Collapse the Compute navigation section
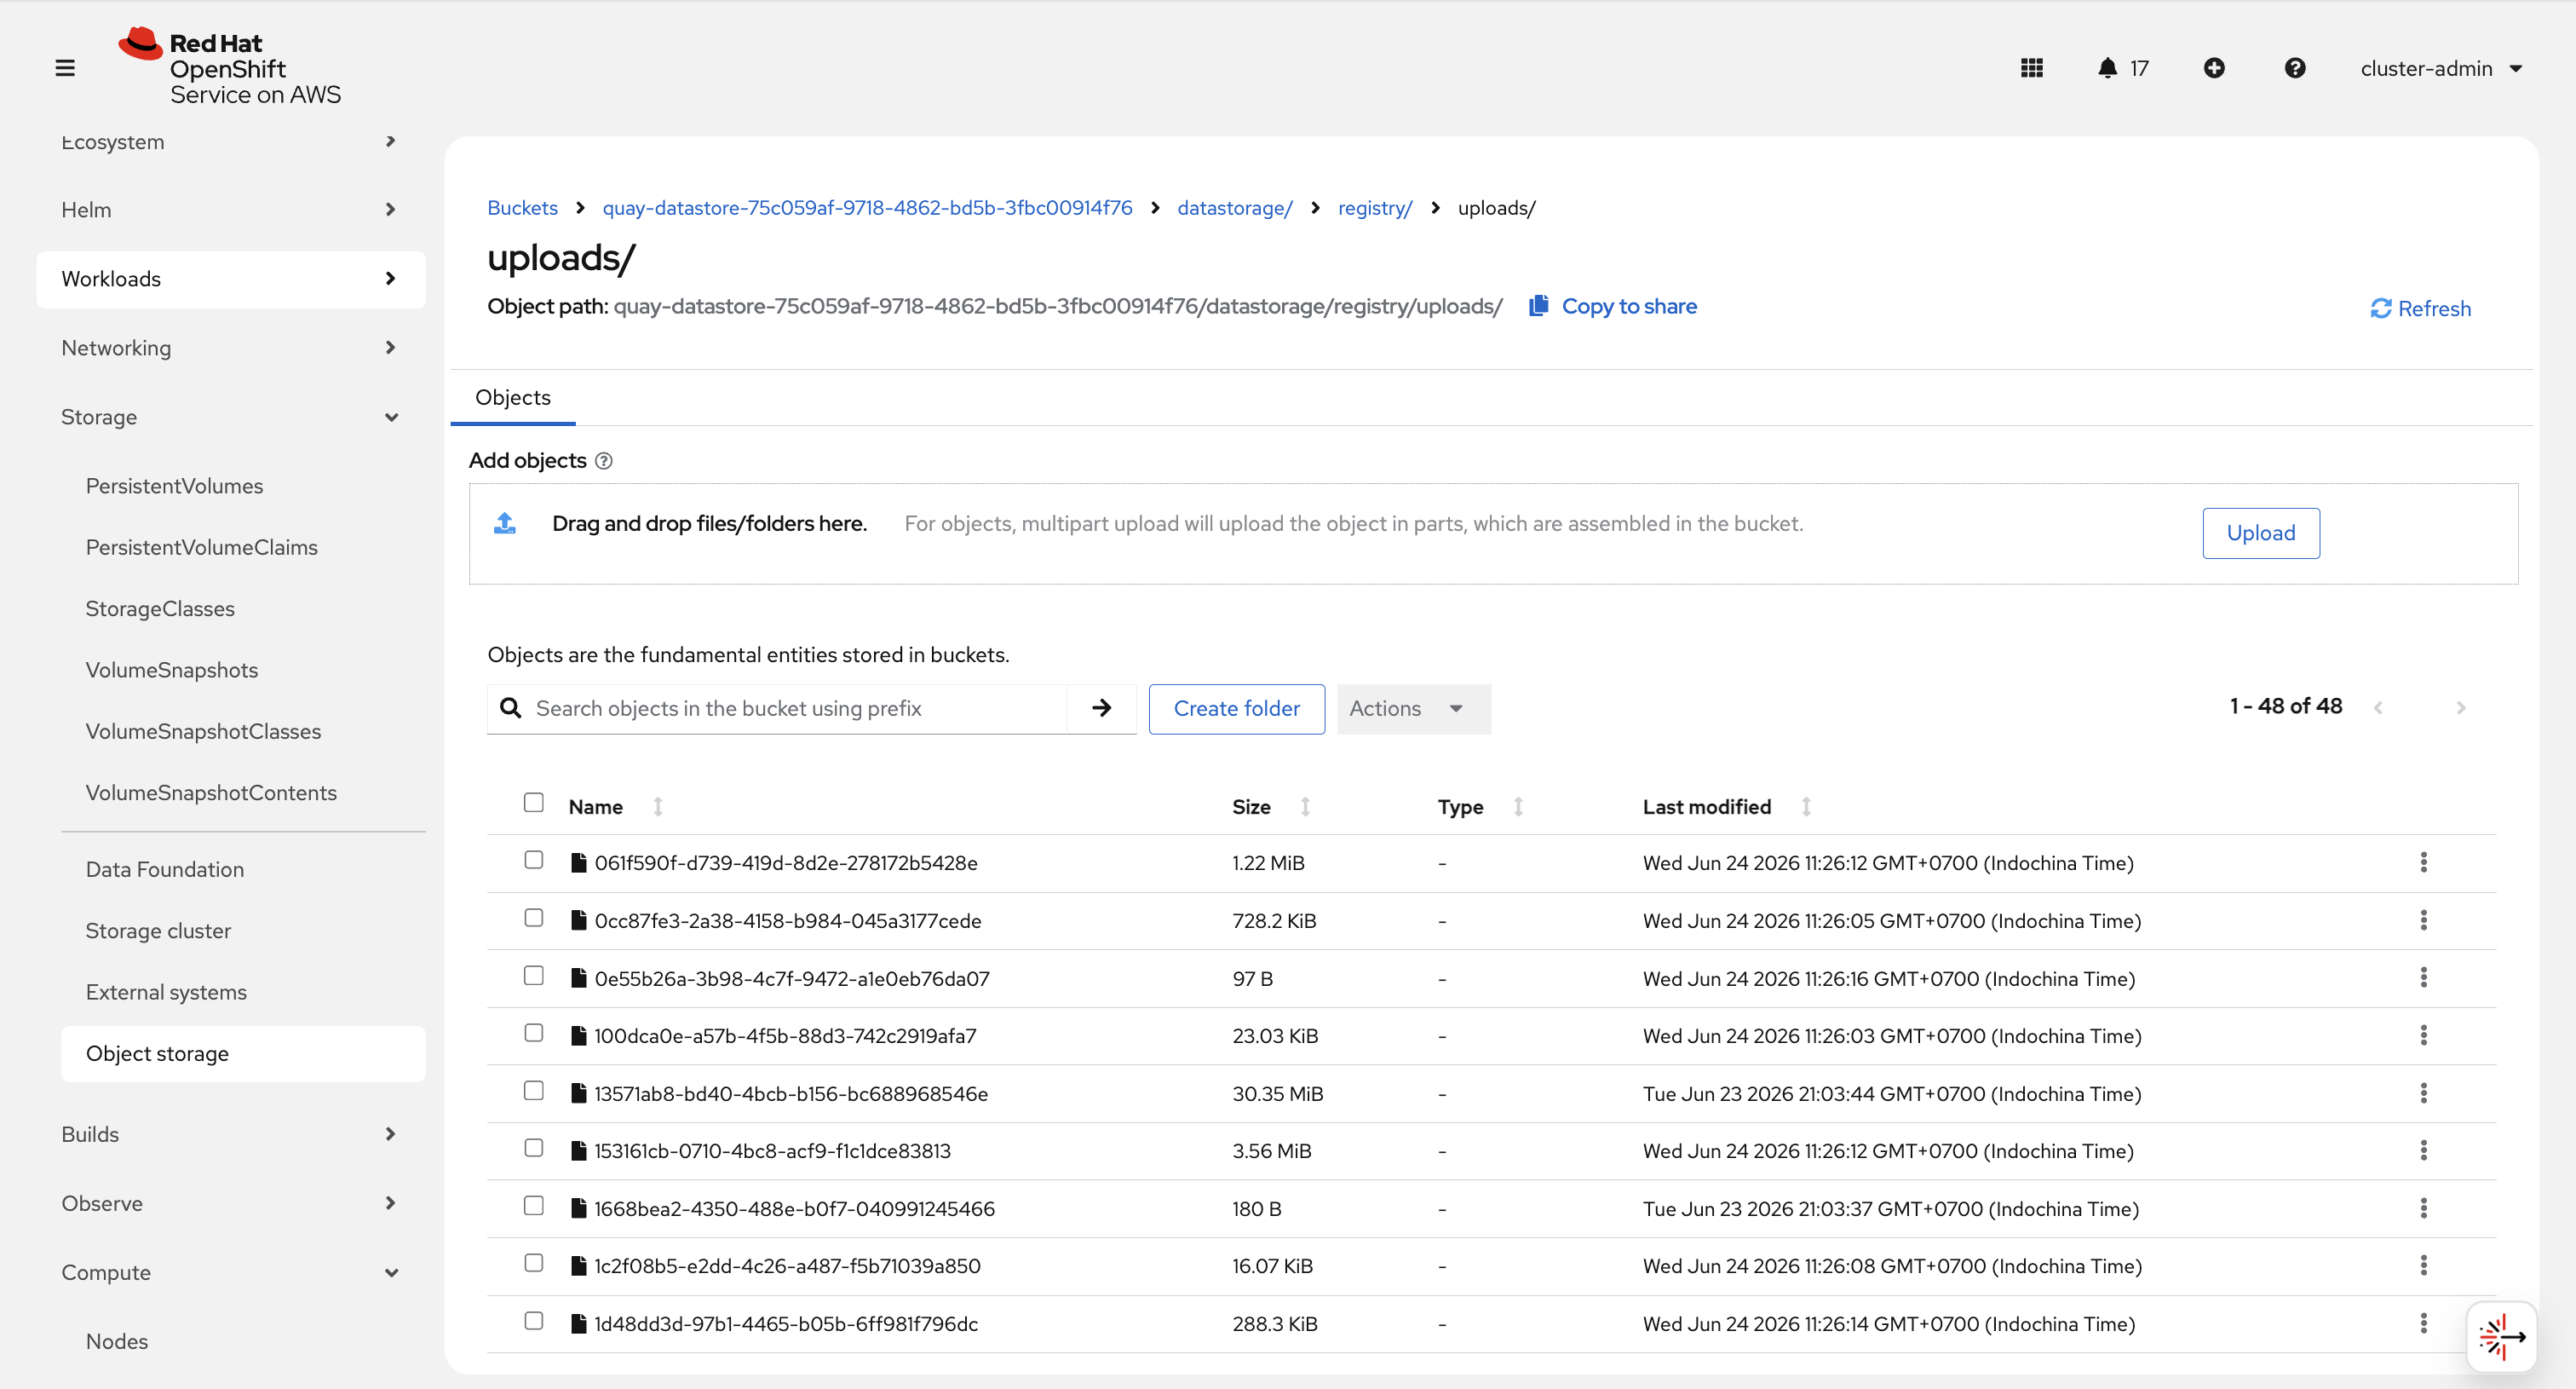2576x1389 pixels. (231, 1272)
